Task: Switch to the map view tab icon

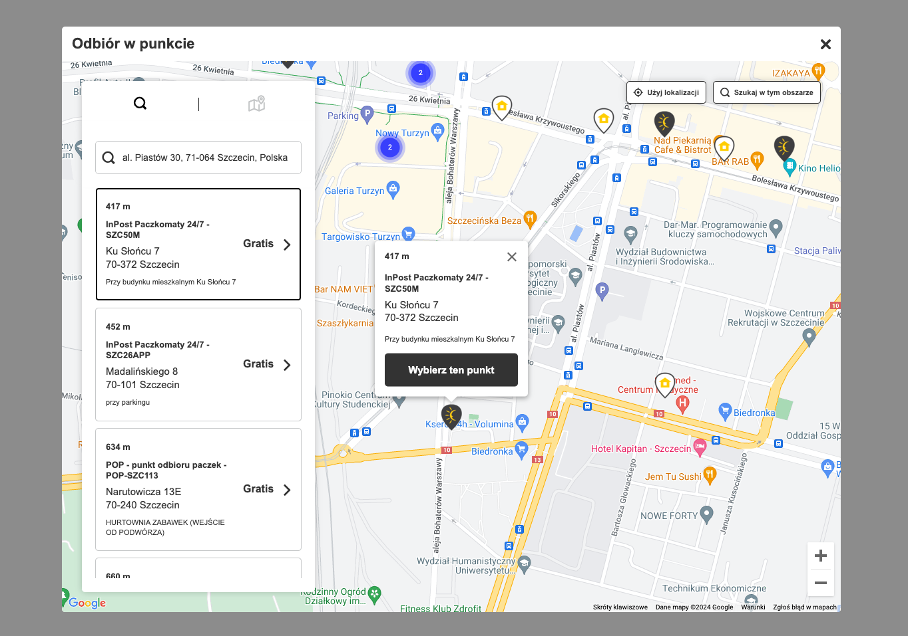Action: [257, 104]
